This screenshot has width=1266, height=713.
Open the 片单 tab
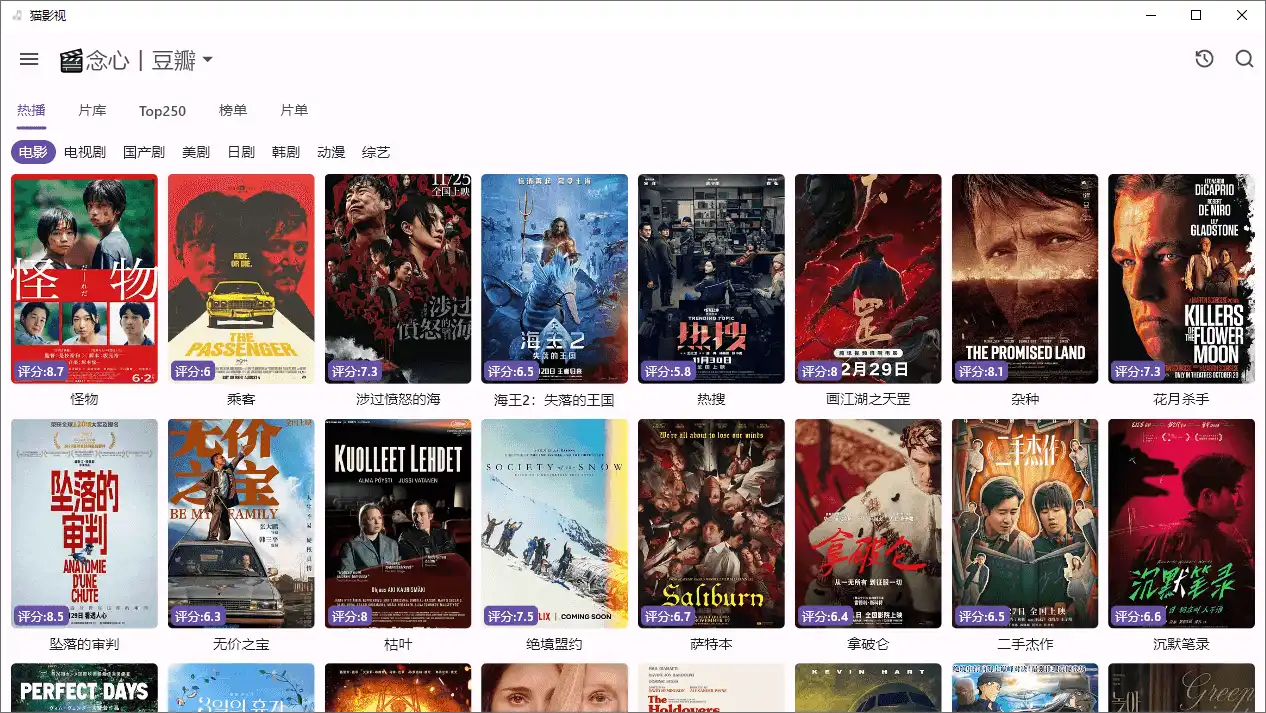[x=294, y=111]
